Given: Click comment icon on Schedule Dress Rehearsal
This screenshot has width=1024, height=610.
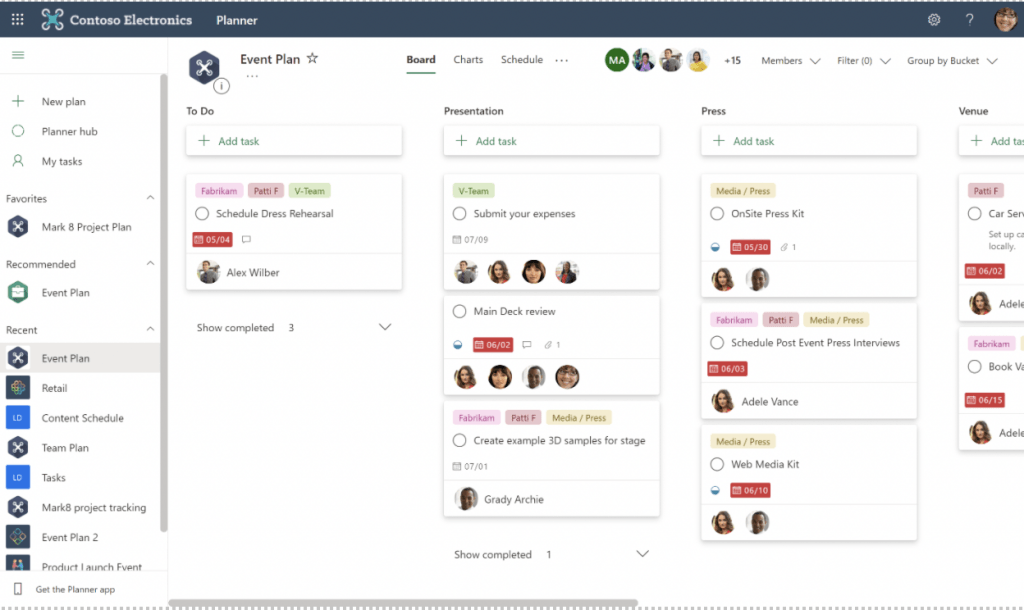Looking at the screenshot, I should pyautogui.click(x=246, y=240).
